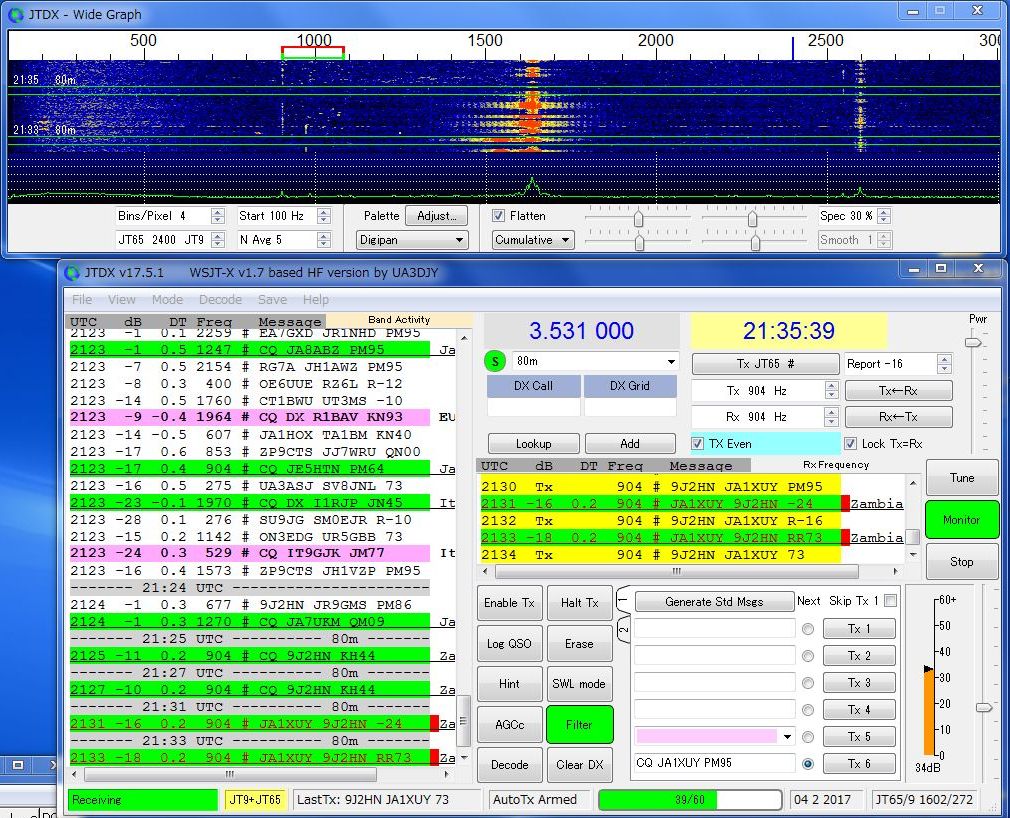Uncheck the Lock Tx=Rx checkbox
Image resolution: width=1010 pixels, height=818 pixels.
pyautogui.click(x=851, y=444)
